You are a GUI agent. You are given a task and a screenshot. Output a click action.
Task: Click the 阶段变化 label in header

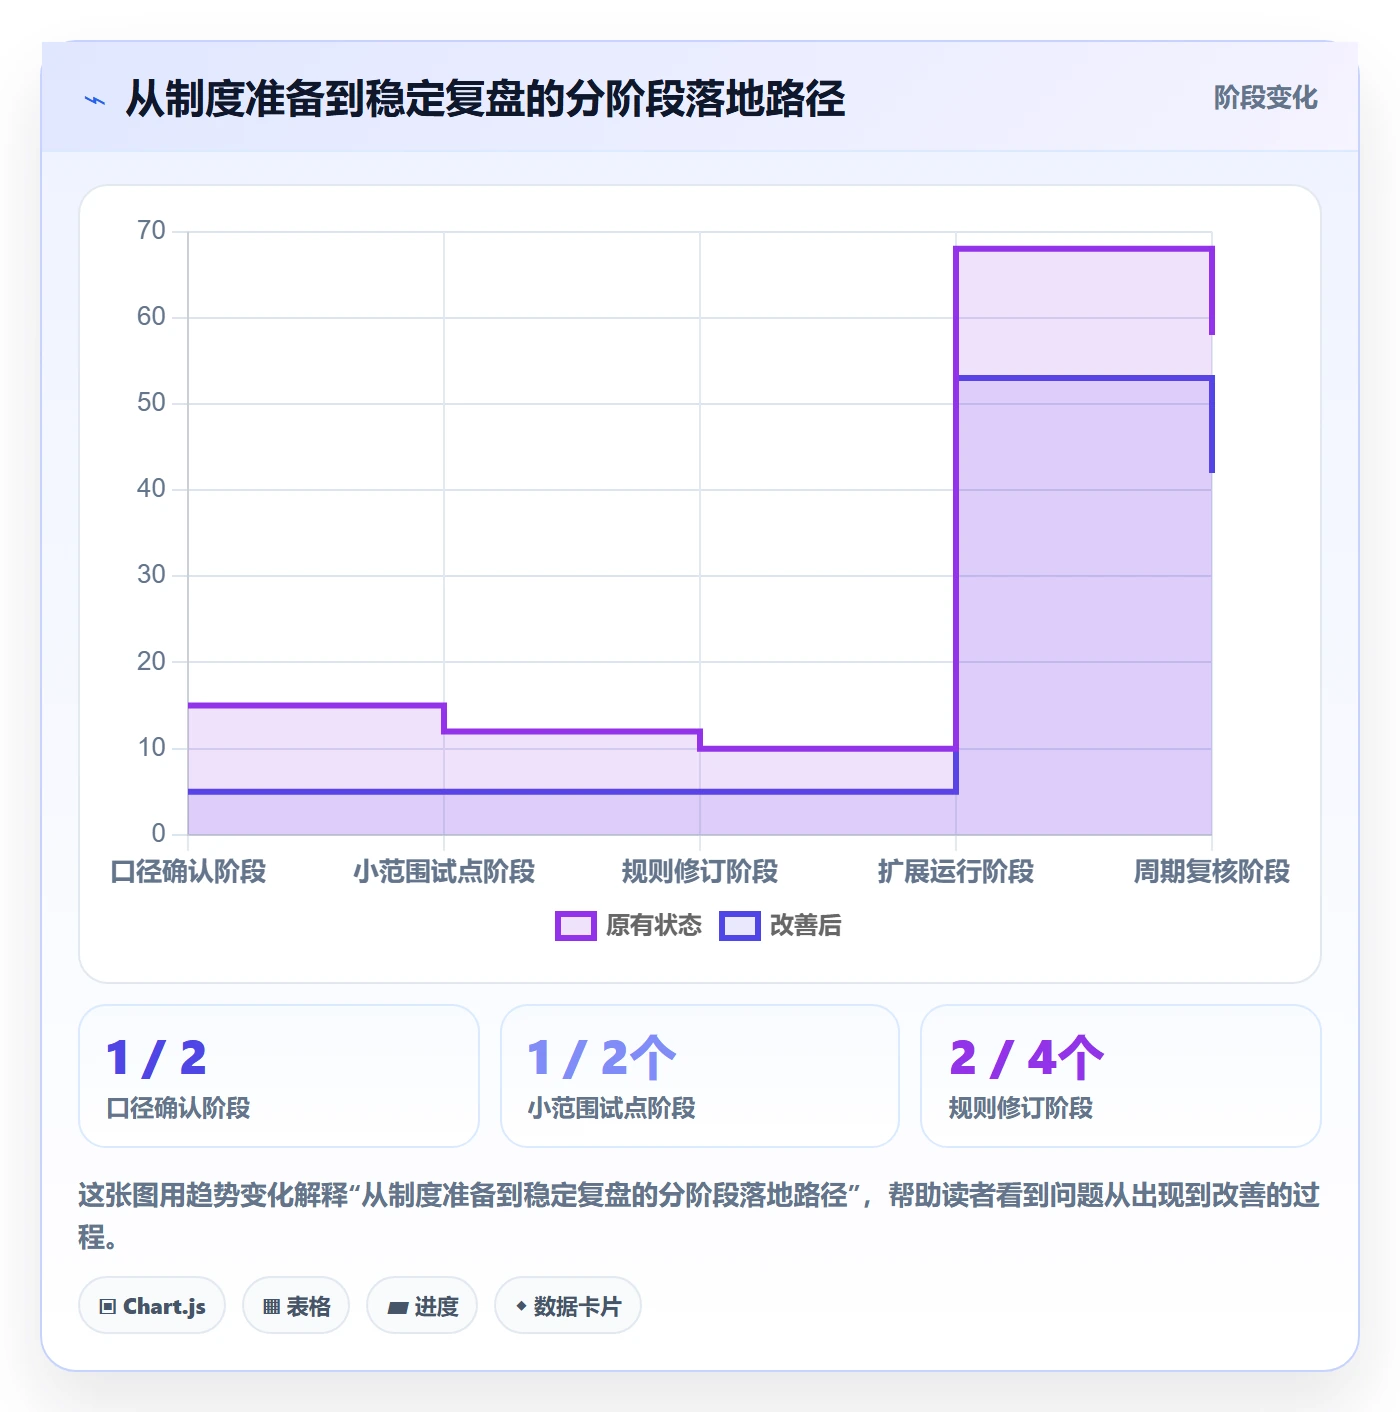pyautogui.click(x=1265, y=98)
